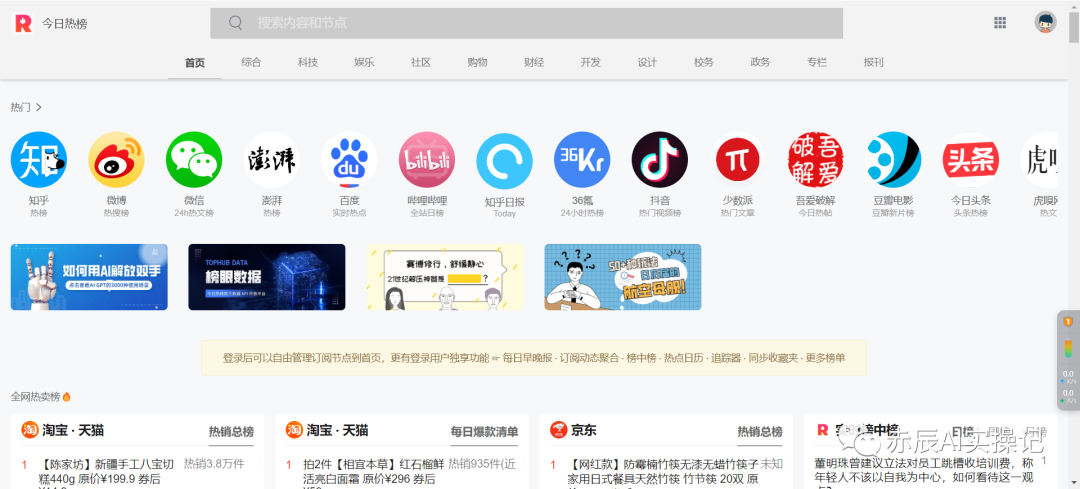
Task: Click the 每日早晚报 link in notice
Action: (527, 358)
